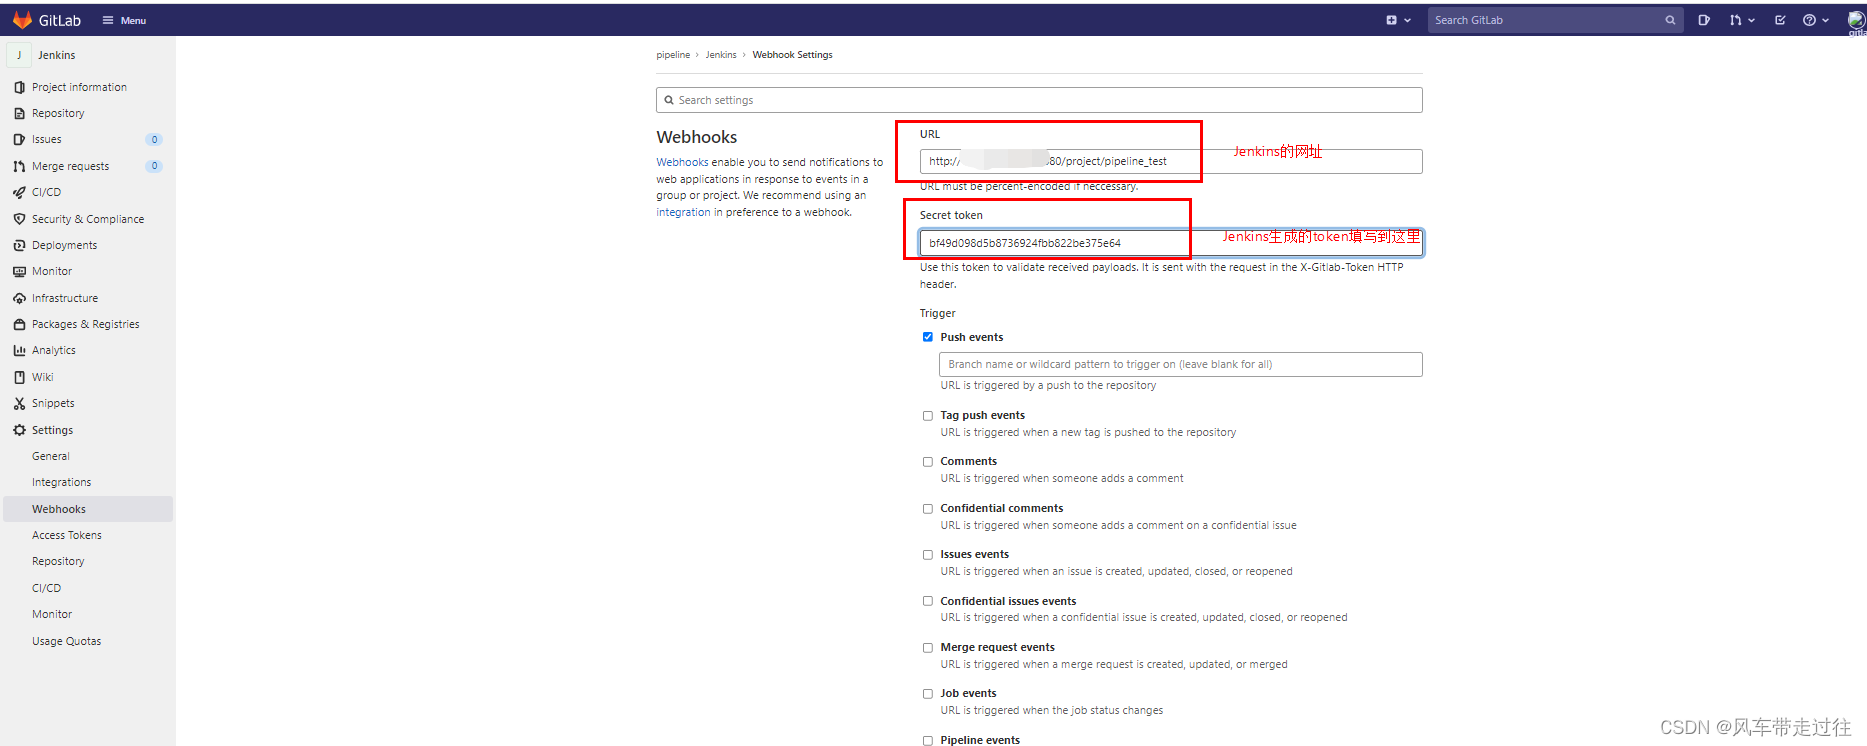Screen dimensions: 1867x746
Task: Enable Pipeline events checkbox
Action: [928, 741]
